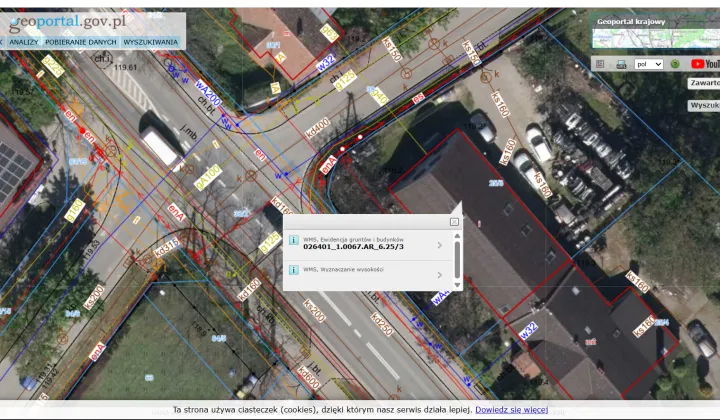Click the WMS, Ewidencja gruntów i budynków label

[x=353, y=240]
